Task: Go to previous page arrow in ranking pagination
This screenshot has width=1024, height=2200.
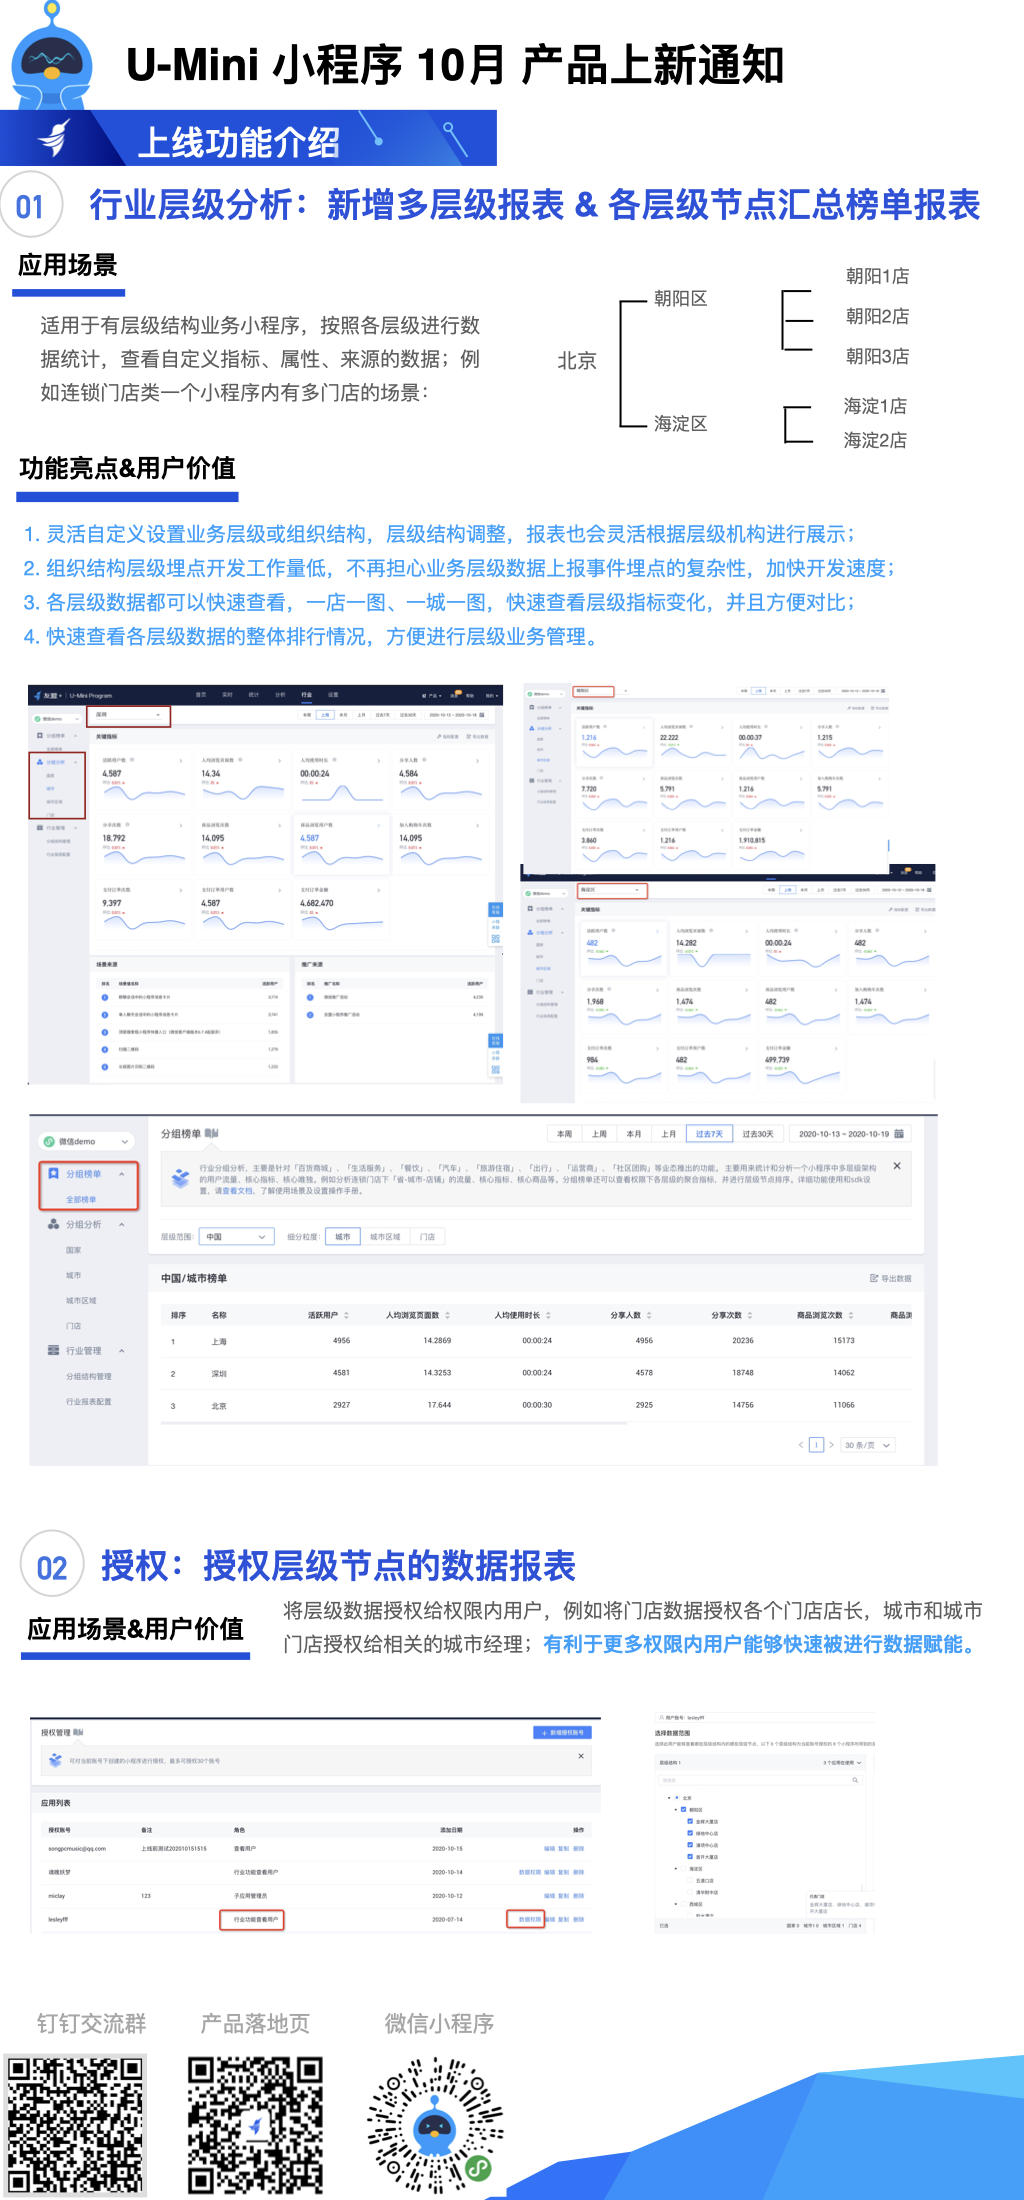Action: [x=801, y=1445]
